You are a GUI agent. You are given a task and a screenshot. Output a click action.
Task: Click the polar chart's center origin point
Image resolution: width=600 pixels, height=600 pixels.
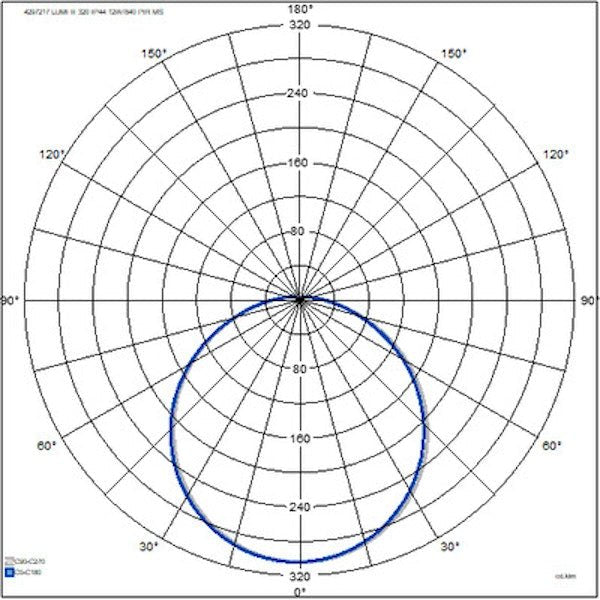tap(300, 298)
